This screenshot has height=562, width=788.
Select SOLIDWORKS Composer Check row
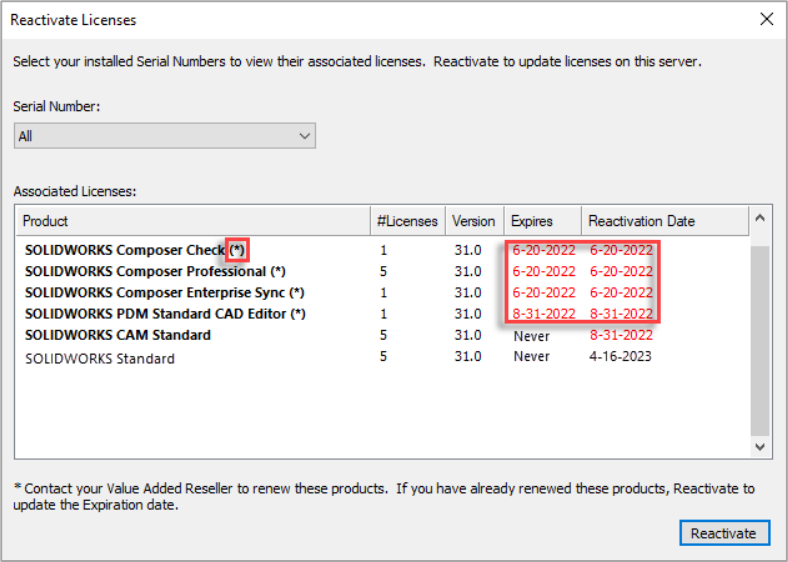point(125,250)
